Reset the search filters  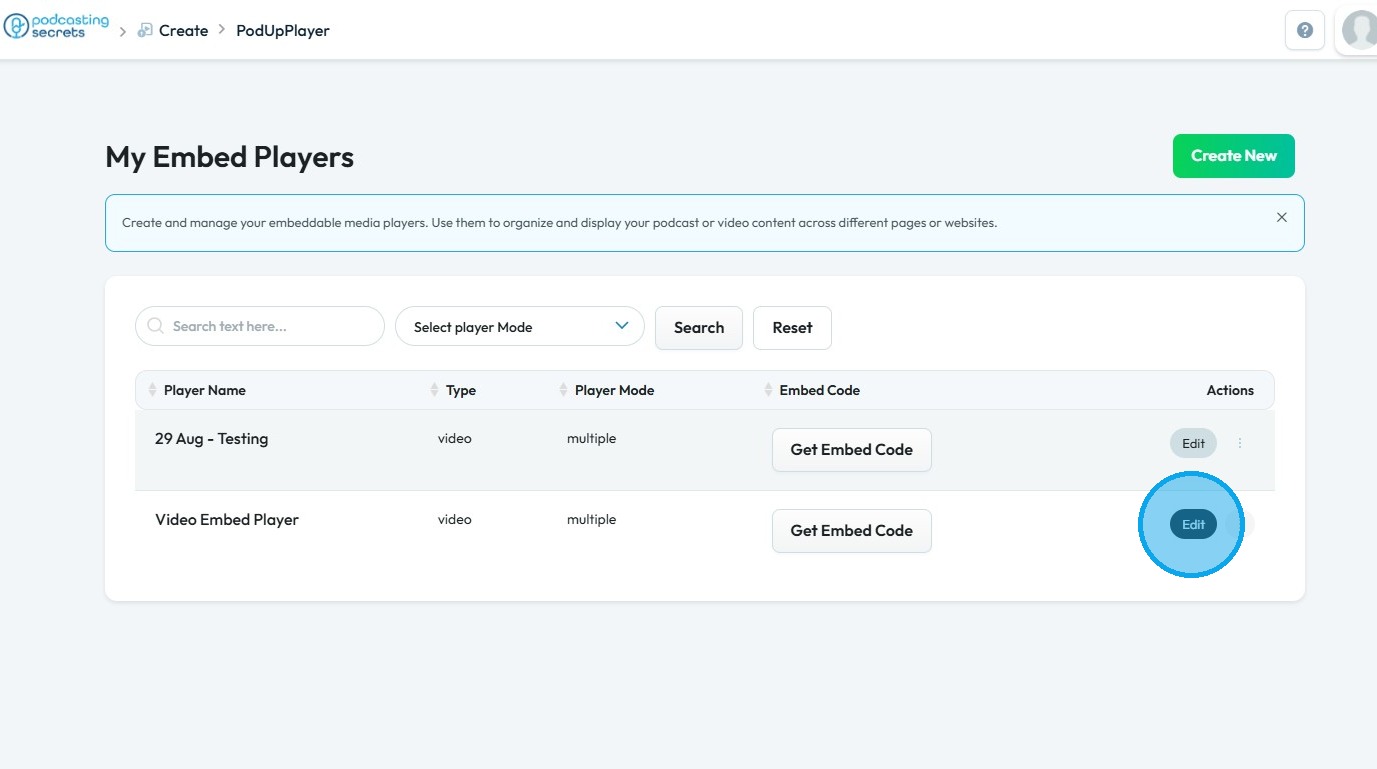pos(792,327)
